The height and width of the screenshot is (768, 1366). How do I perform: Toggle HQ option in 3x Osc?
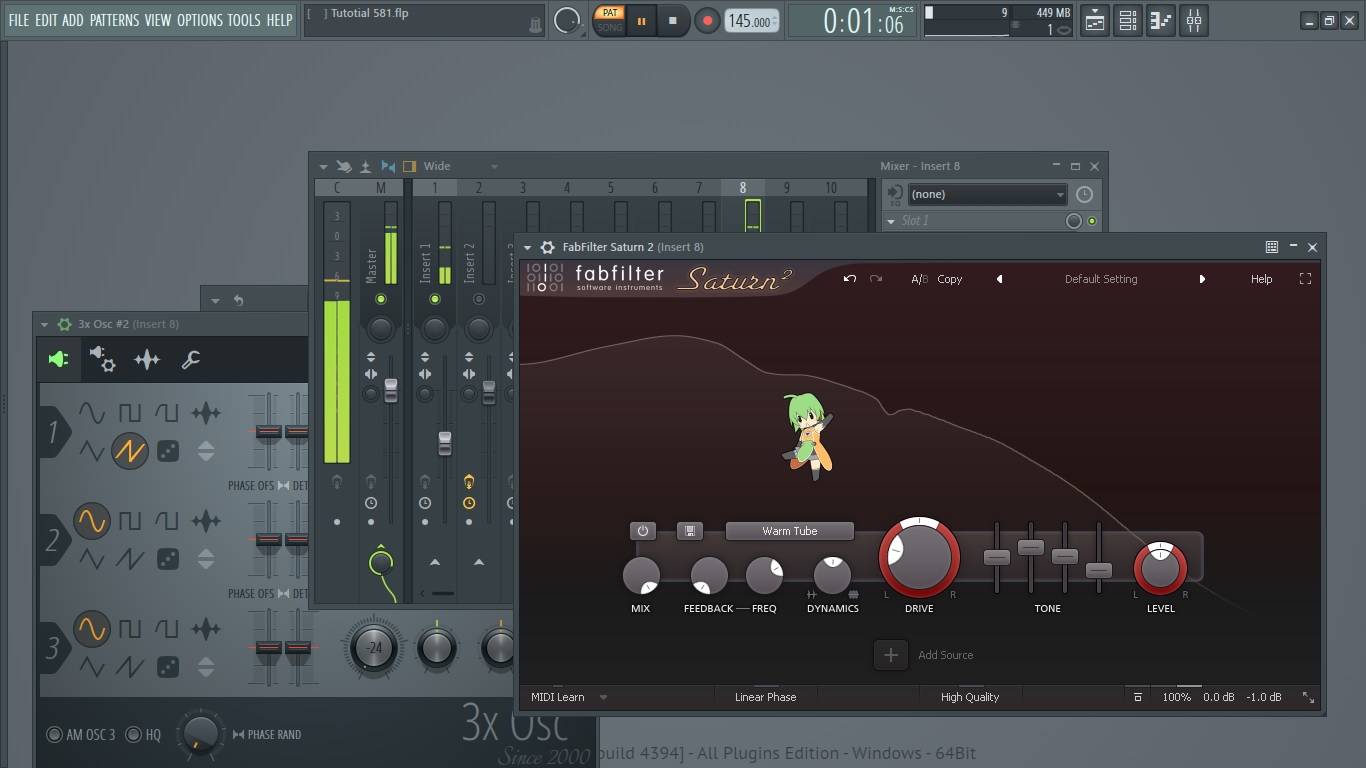145,735
